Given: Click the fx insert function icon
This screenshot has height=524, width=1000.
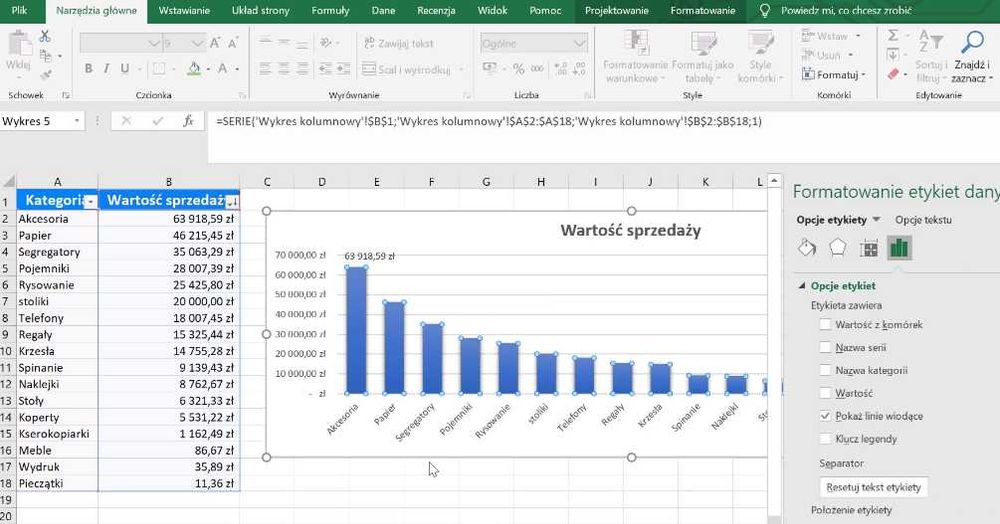Looking at the screenshot, I should point(188,120).
